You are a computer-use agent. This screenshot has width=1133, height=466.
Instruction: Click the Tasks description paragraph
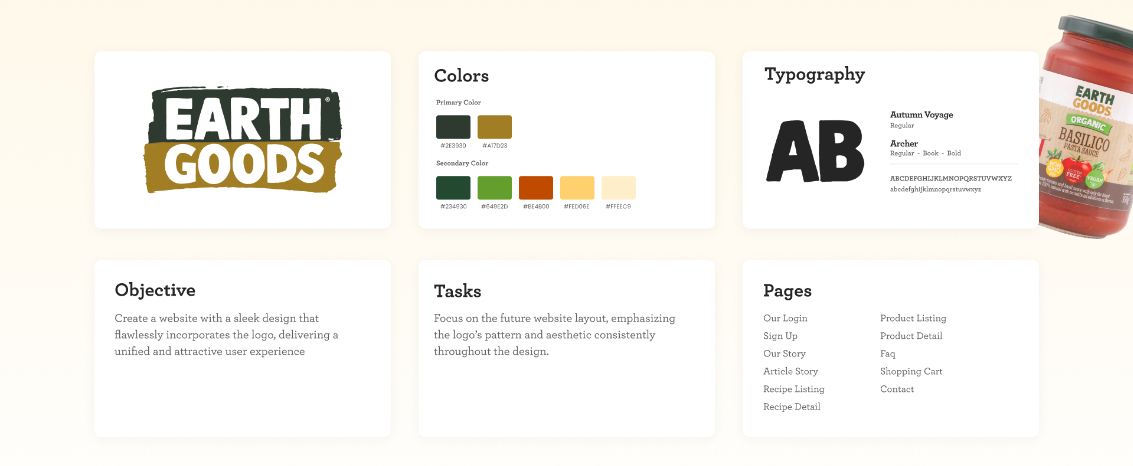click(554, 335)
